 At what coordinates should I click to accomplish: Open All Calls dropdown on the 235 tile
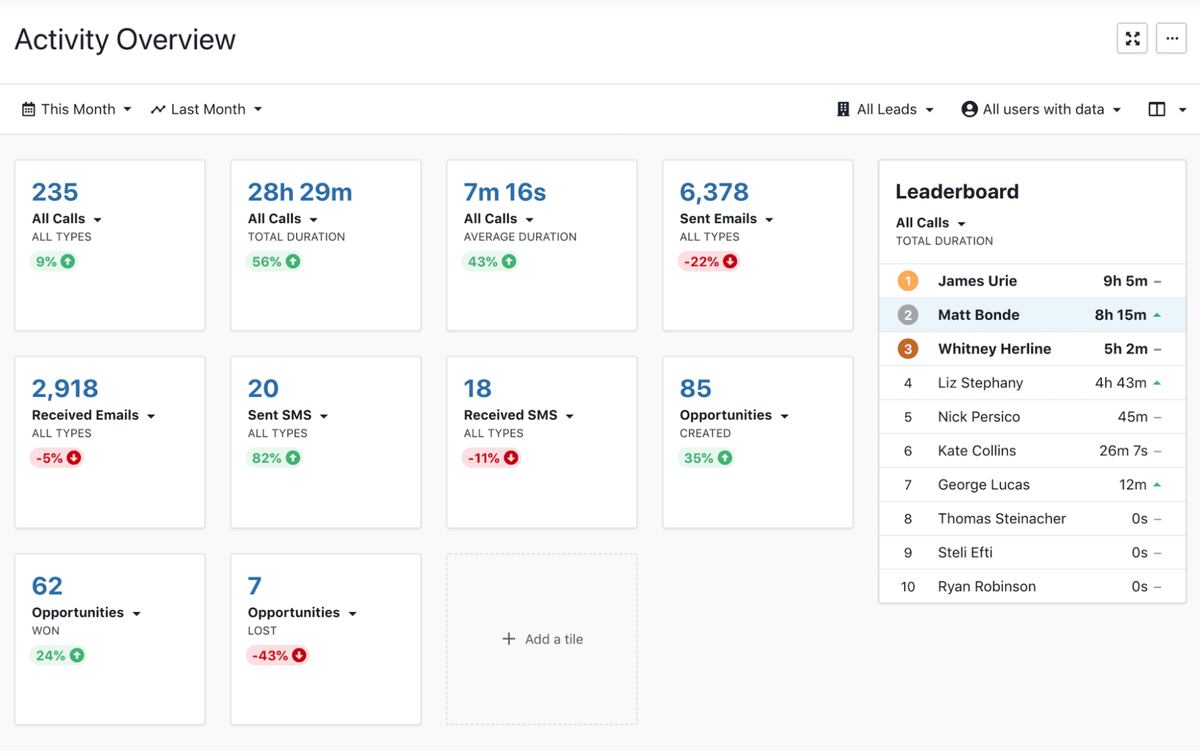click(67, 219)
